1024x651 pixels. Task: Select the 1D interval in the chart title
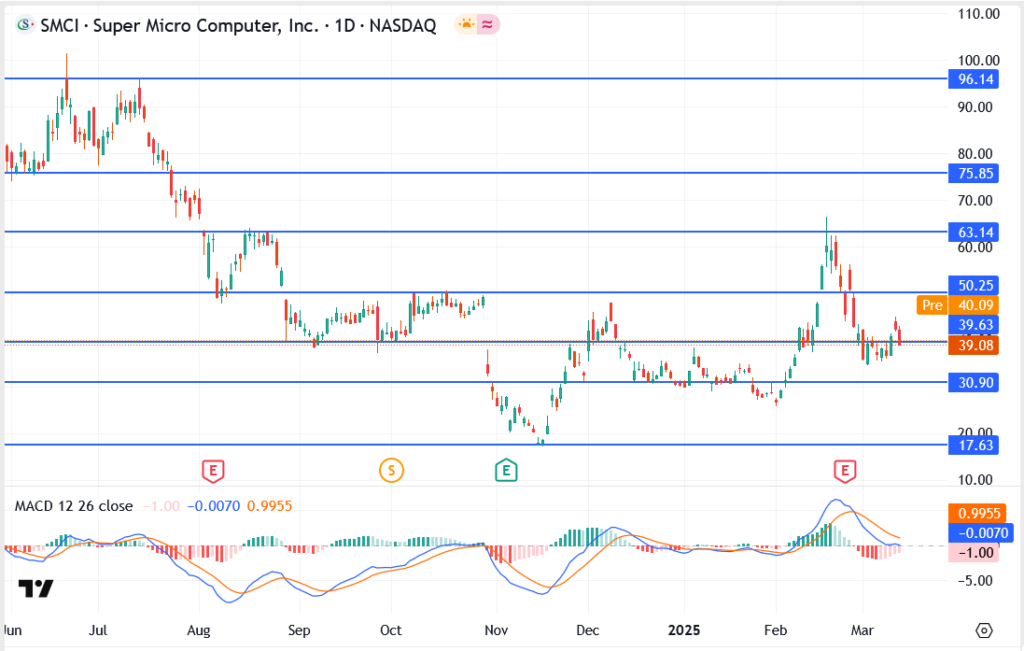pyautogui.click(x=344, y=26)
